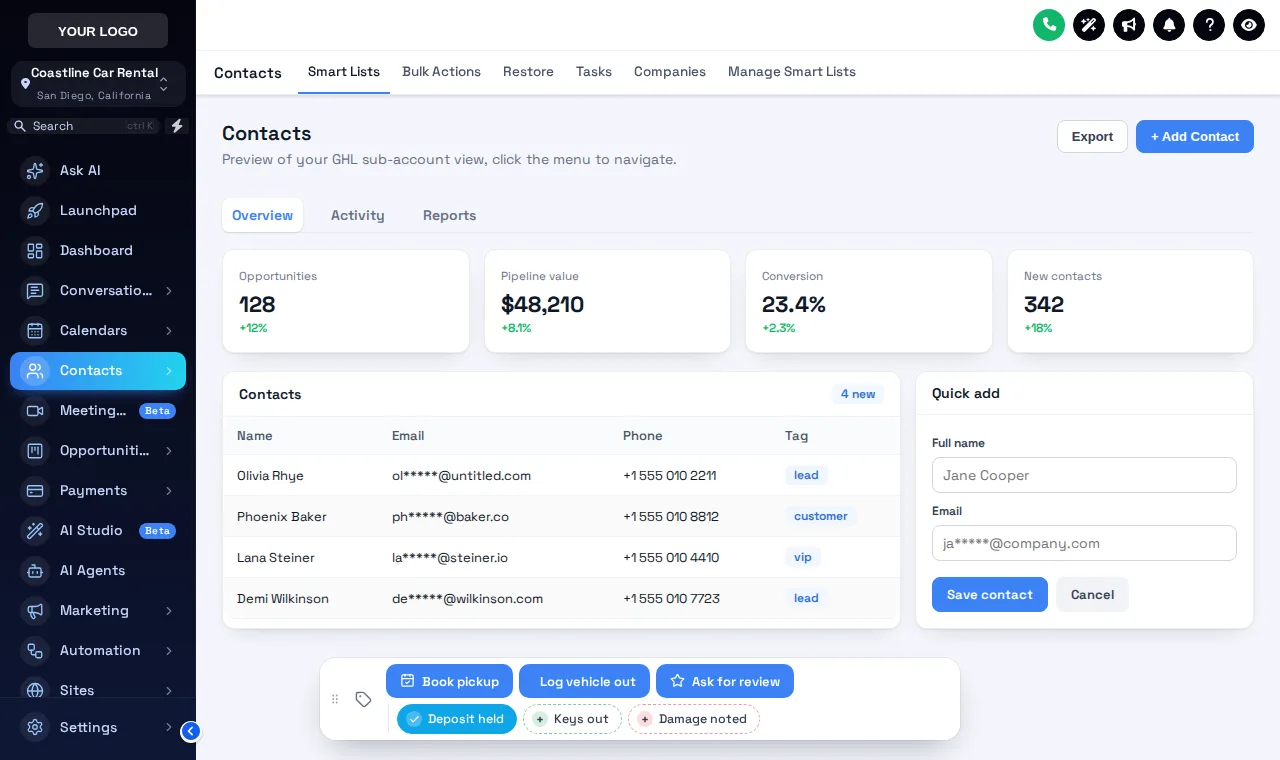
Task: Click Save contact in Quick add
Action: click(x=990, y=595)
